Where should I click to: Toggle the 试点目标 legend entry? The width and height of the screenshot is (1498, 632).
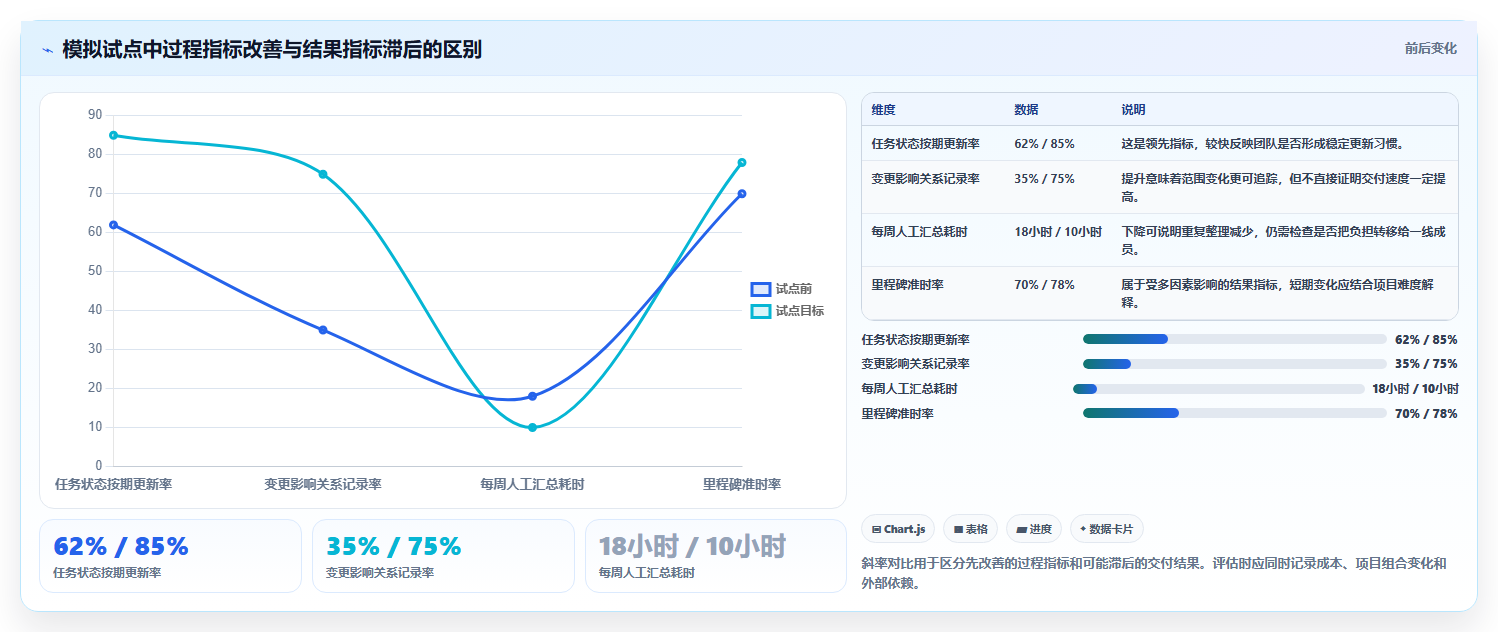pyautogui.click(x=788, y=311)
